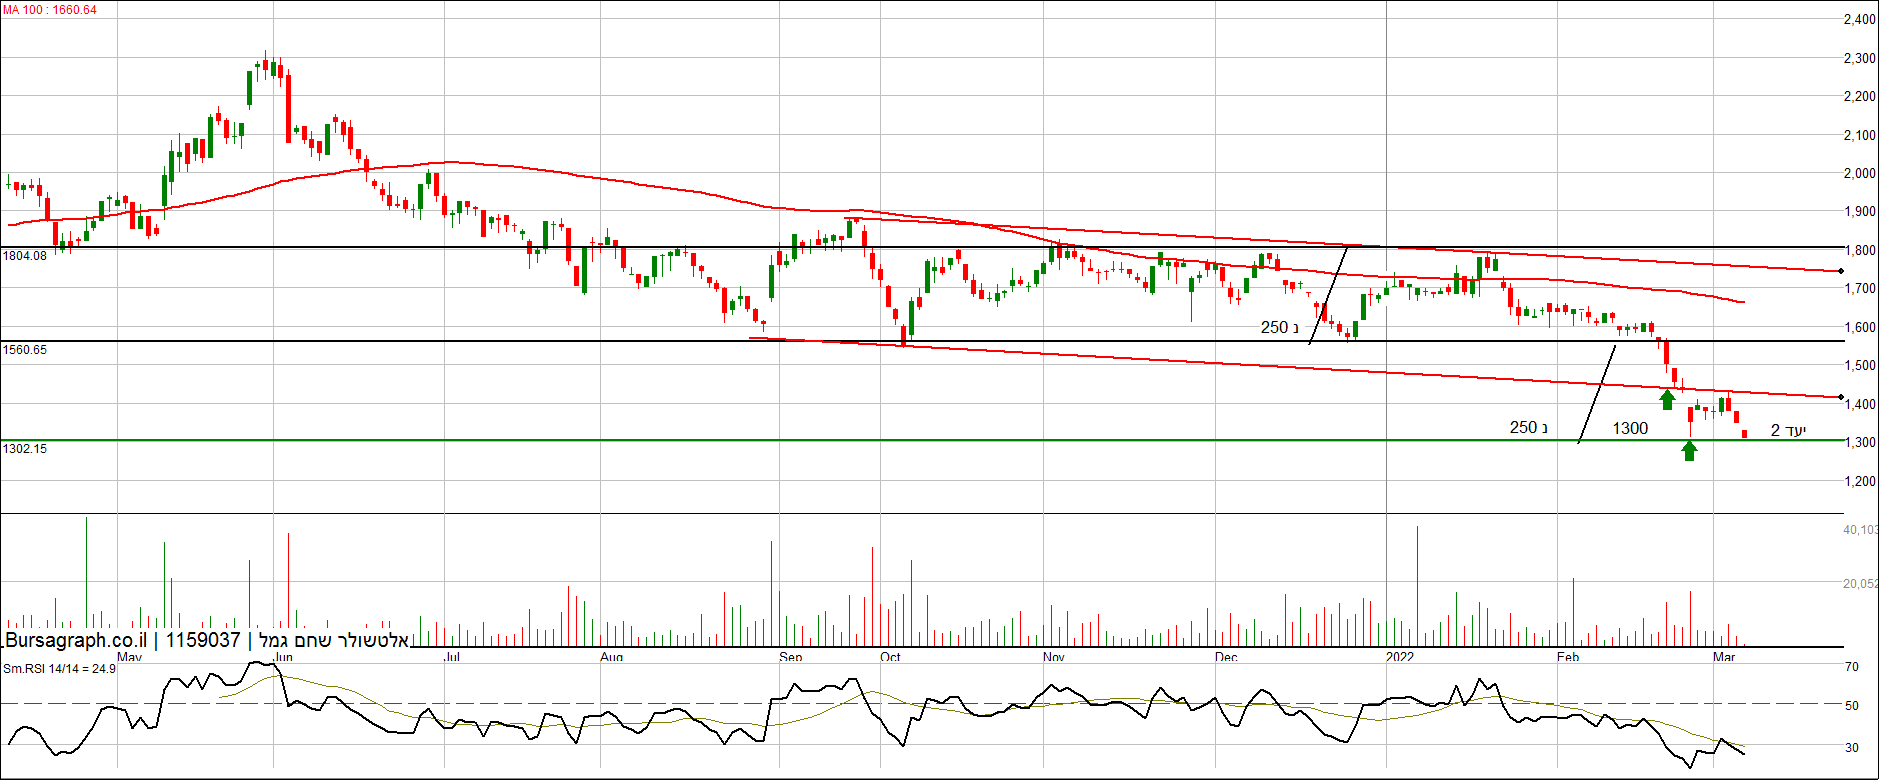The width and height of the screenshot is (1879, 780).
Task: Click the אלטשולר שחם גמל stock name
Action: 334,640
